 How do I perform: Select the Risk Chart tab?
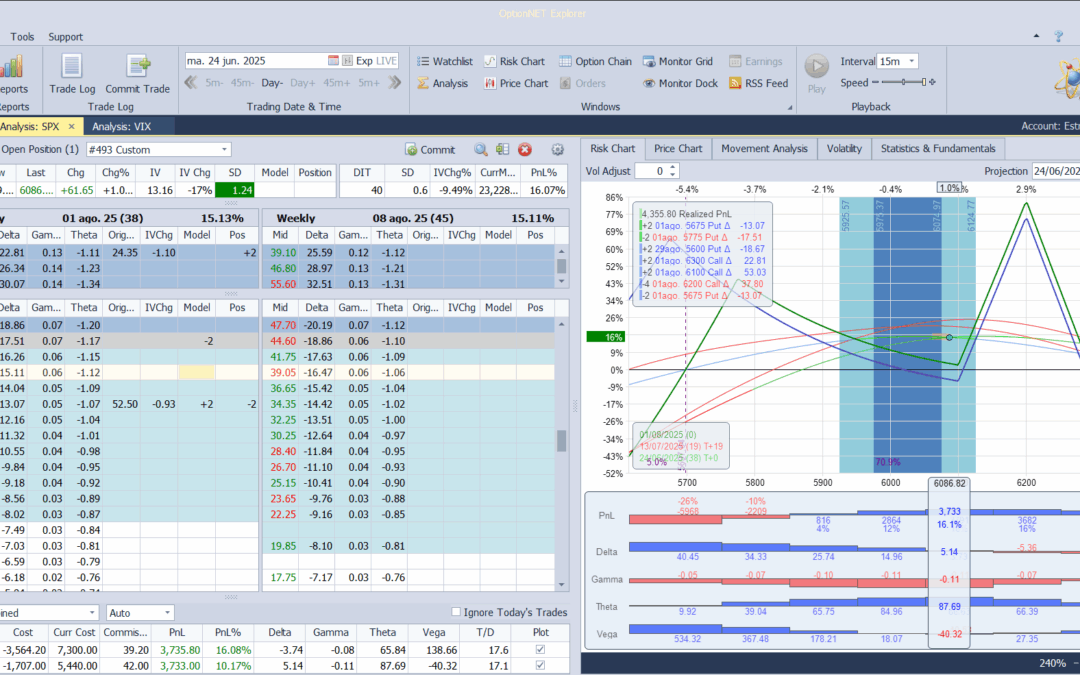[x=612, y=149]
